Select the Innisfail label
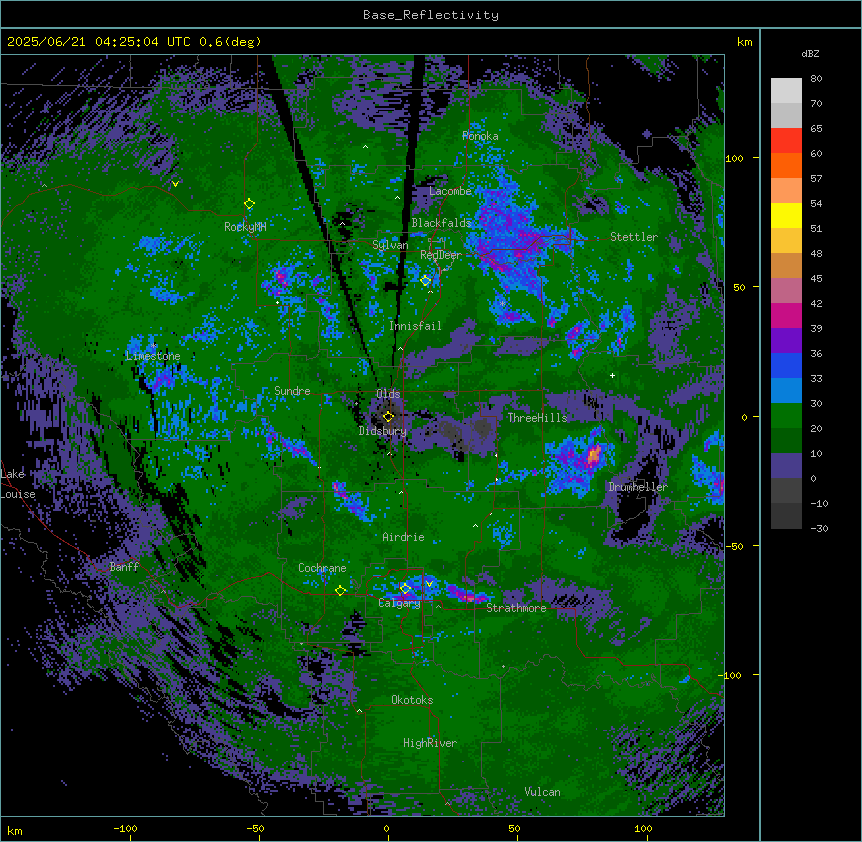 [415, 326]
